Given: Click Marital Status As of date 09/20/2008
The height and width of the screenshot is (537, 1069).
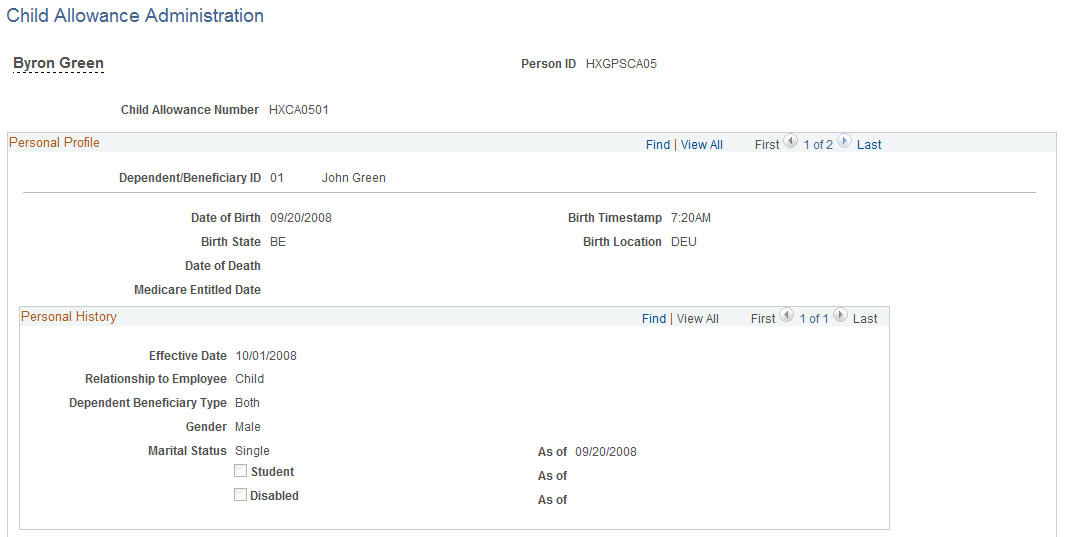Looking at the screenshot, I should pyautogui.click(x=605, y=452).
